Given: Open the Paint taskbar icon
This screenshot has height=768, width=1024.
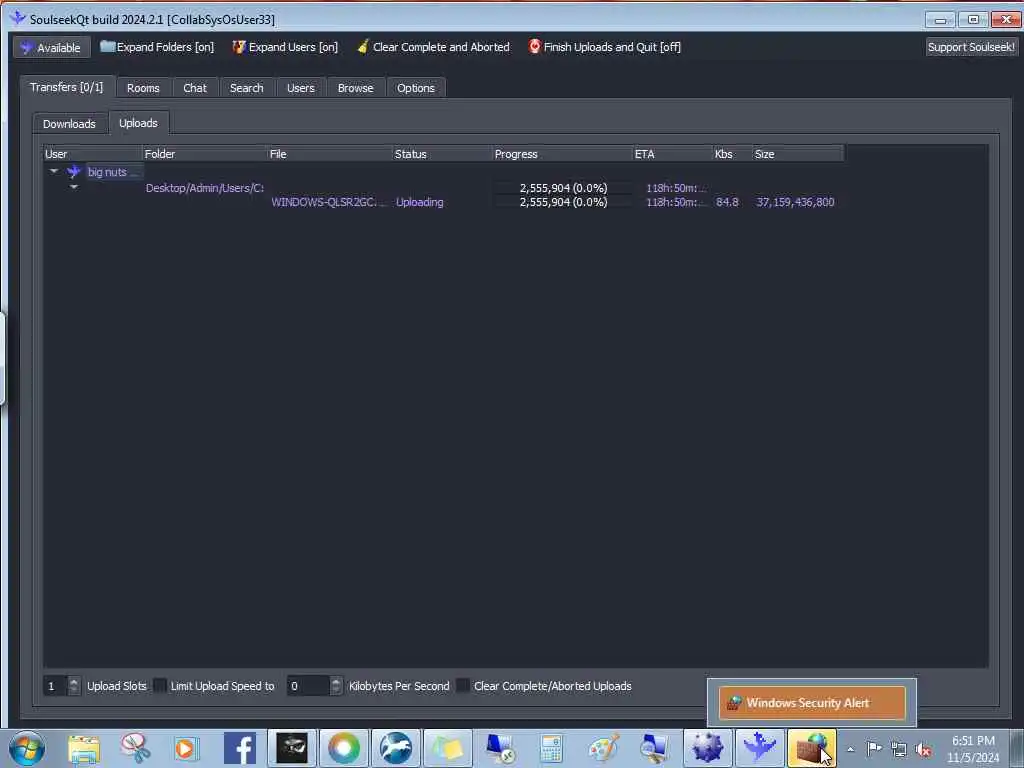Looking at the screenshot, I should pos(603,748).
